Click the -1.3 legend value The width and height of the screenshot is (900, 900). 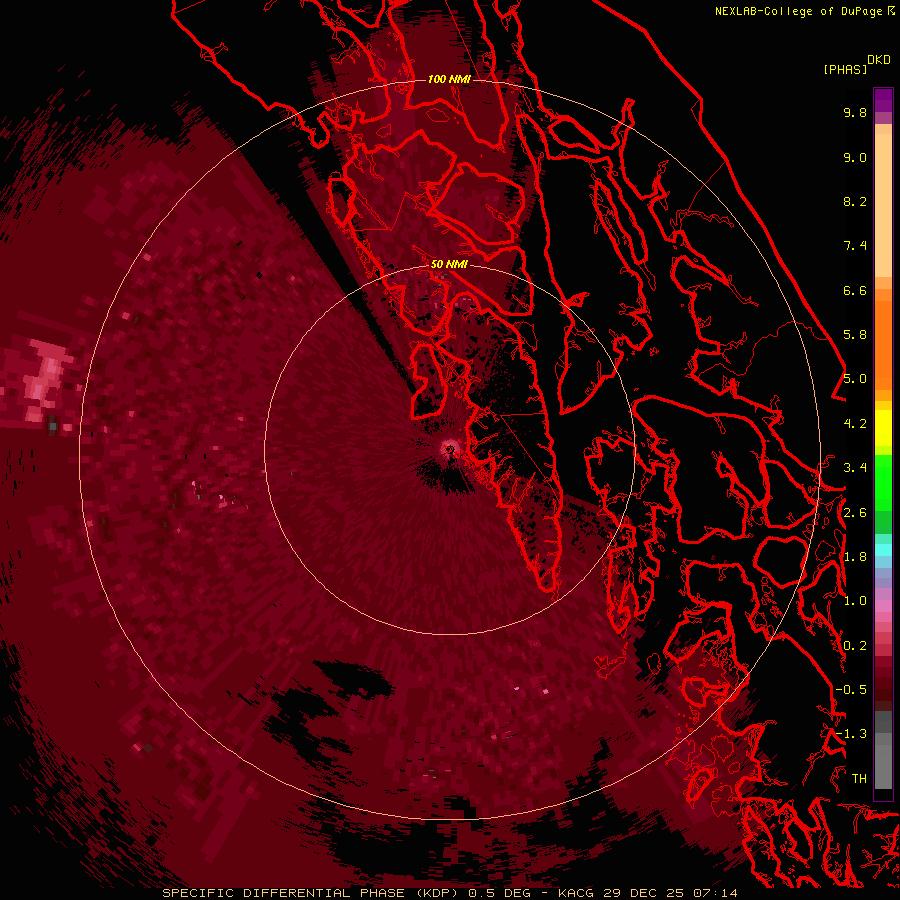(x=851, y=734)
